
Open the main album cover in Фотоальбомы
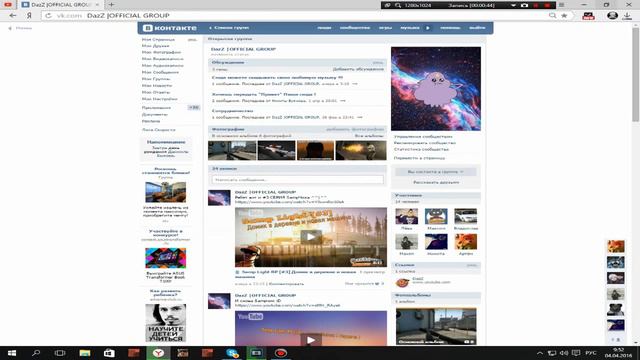tap(436, 326)
